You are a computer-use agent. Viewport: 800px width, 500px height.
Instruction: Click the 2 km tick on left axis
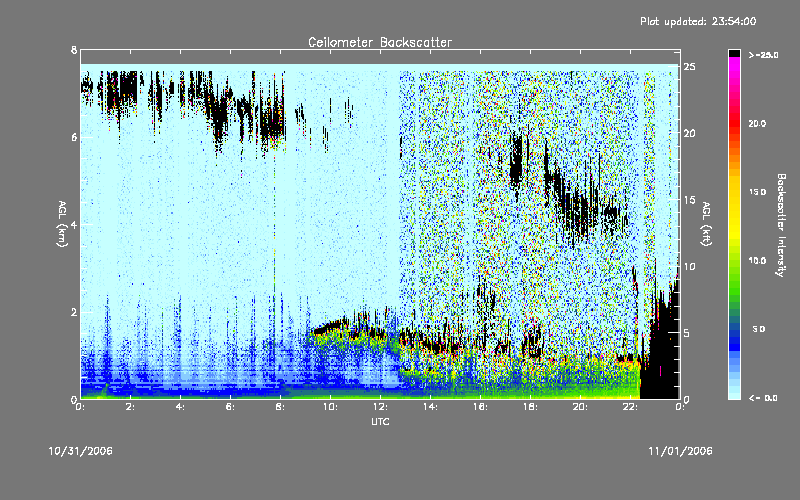pyautogui.click(x=74, y=312)
